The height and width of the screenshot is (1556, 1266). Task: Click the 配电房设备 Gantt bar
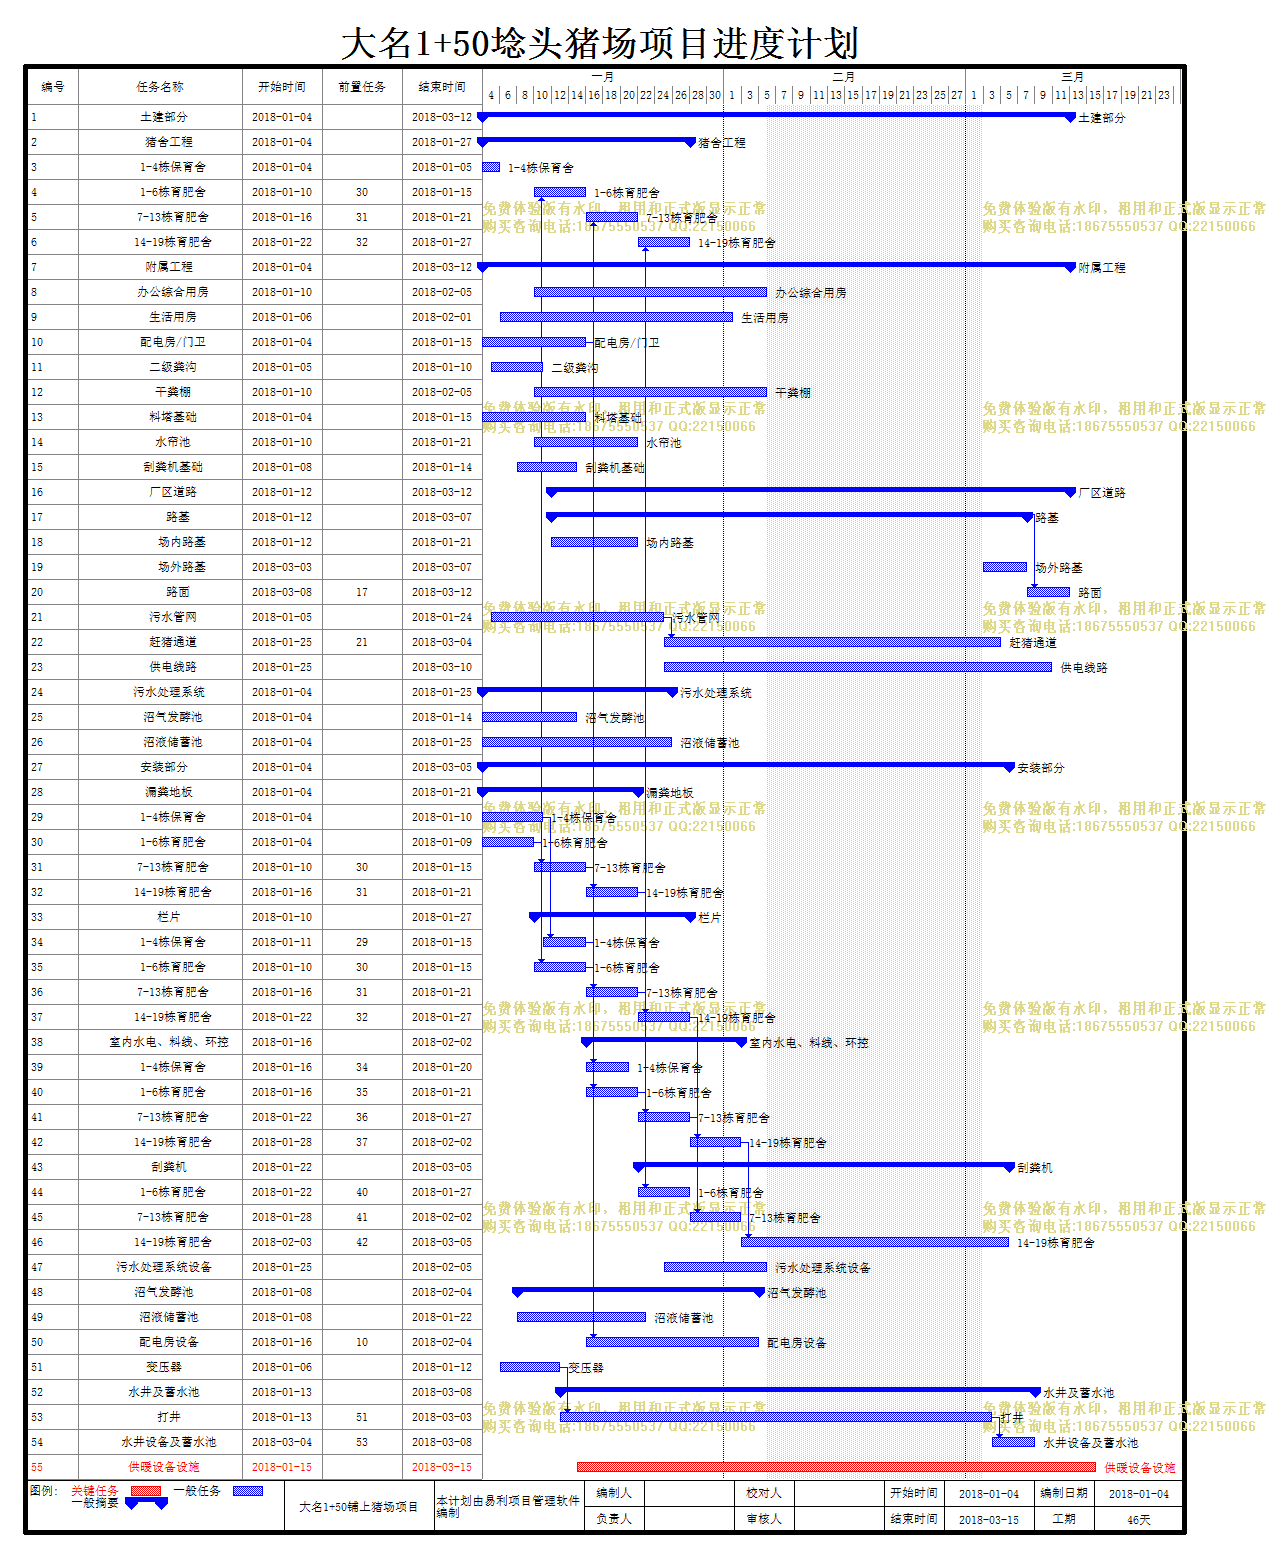click(672, 1342)
